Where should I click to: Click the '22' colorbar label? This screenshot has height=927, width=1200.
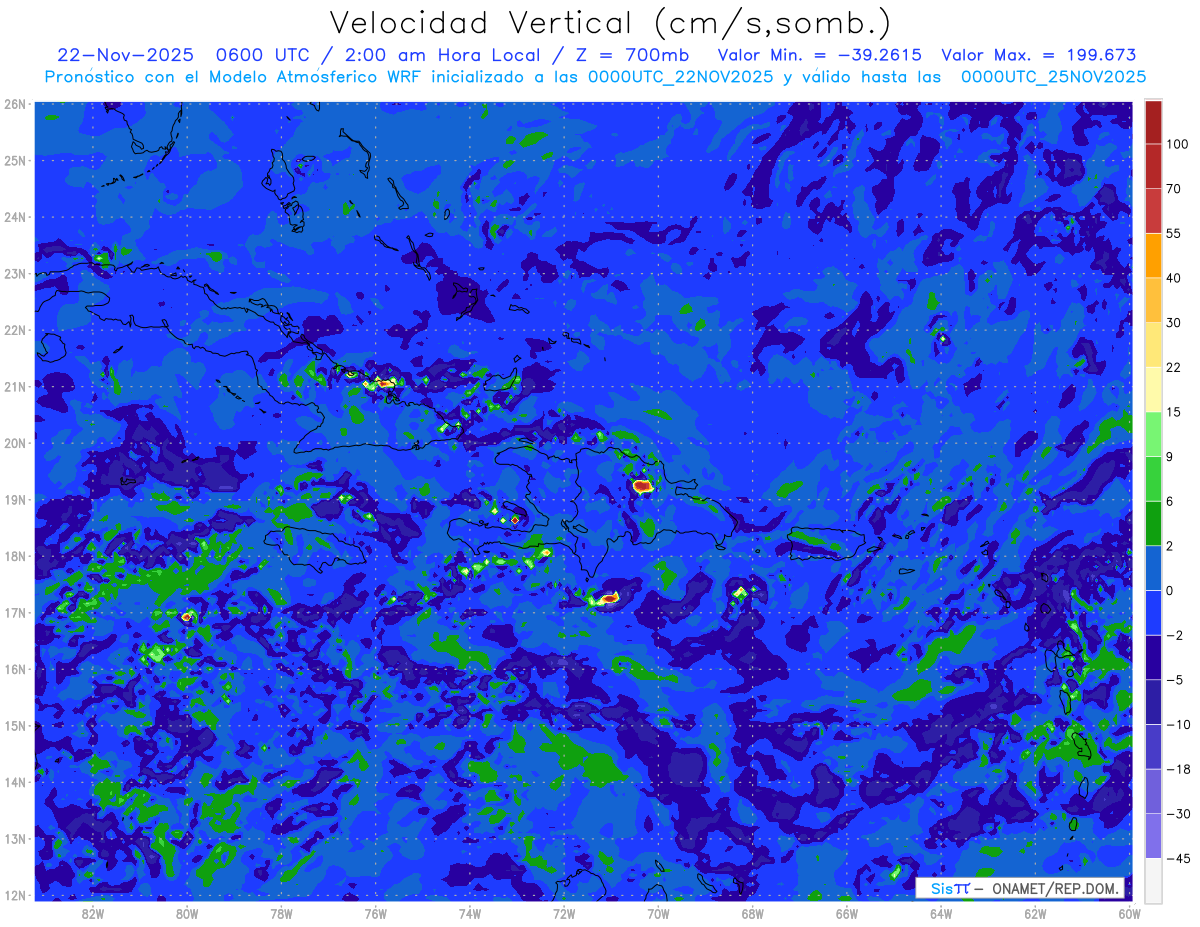pos(1174,367)
